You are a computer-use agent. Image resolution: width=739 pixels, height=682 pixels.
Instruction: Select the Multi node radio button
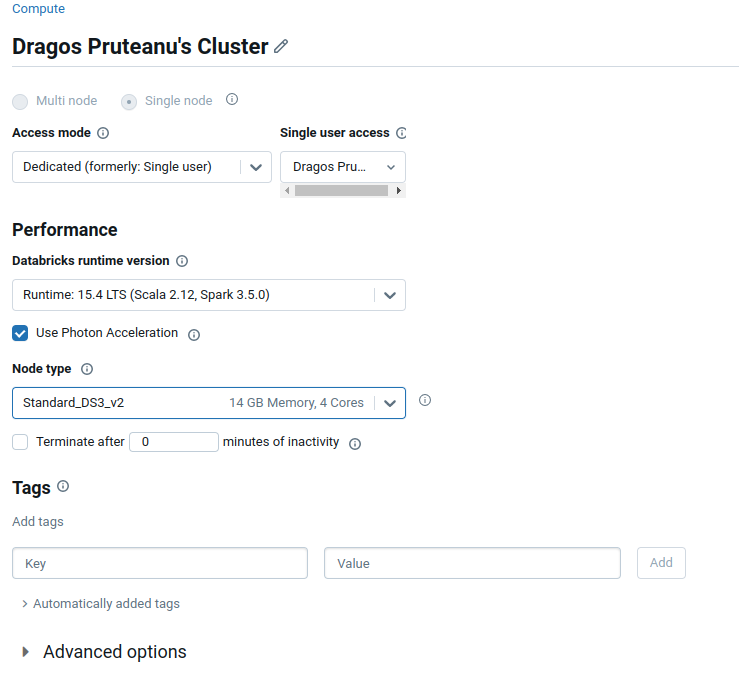[20, 101]
